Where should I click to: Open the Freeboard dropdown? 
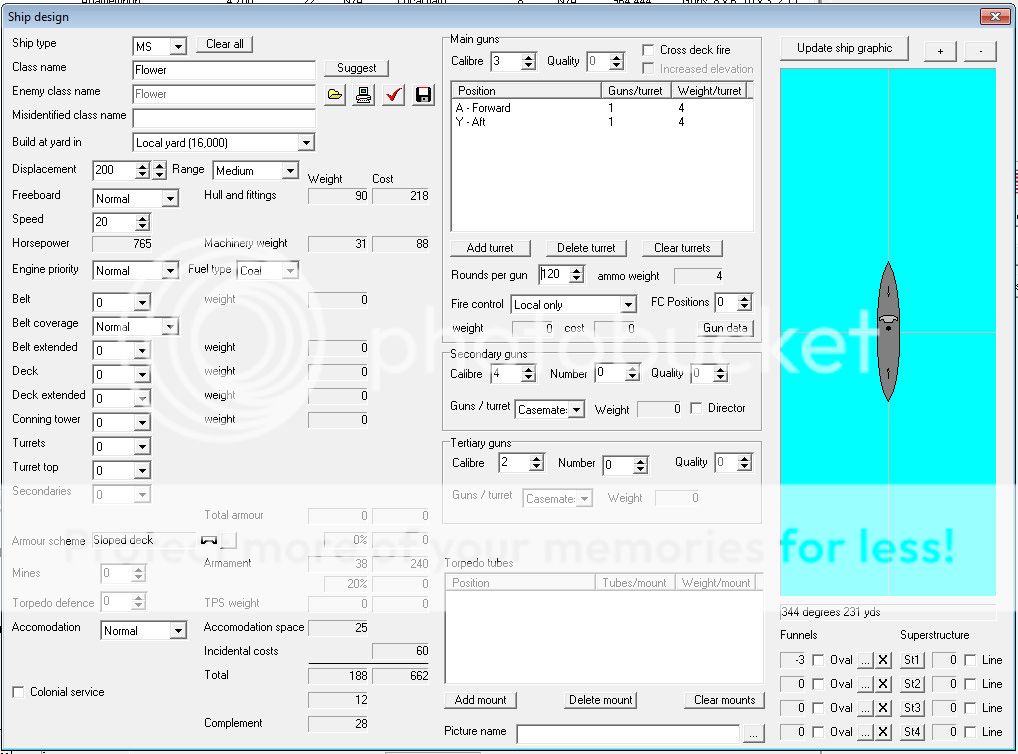170,199
